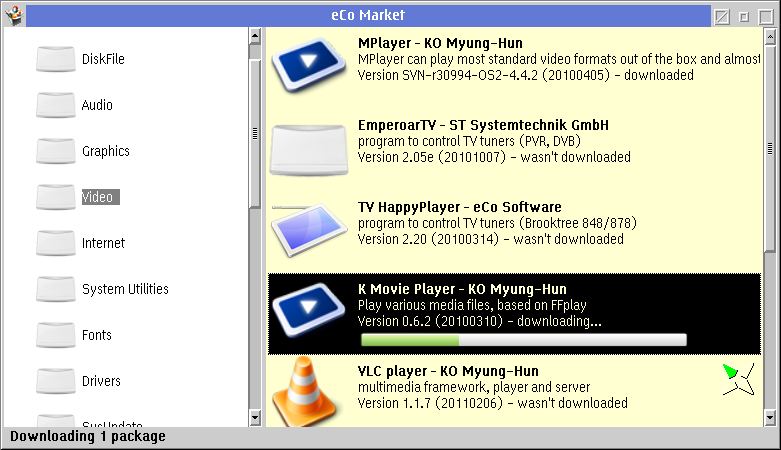Open the System Utilities folder icon
The height and width of the screenshot is (450, 781).
[x=55, y=289]
